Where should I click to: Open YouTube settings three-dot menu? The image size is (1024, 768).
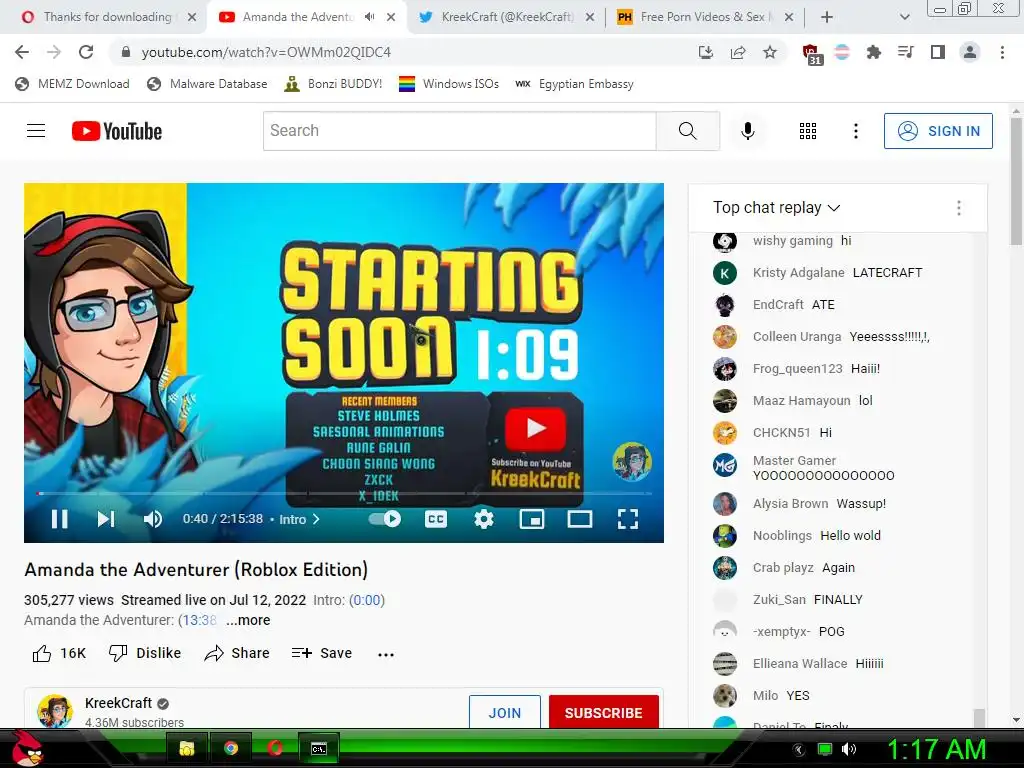856,131
